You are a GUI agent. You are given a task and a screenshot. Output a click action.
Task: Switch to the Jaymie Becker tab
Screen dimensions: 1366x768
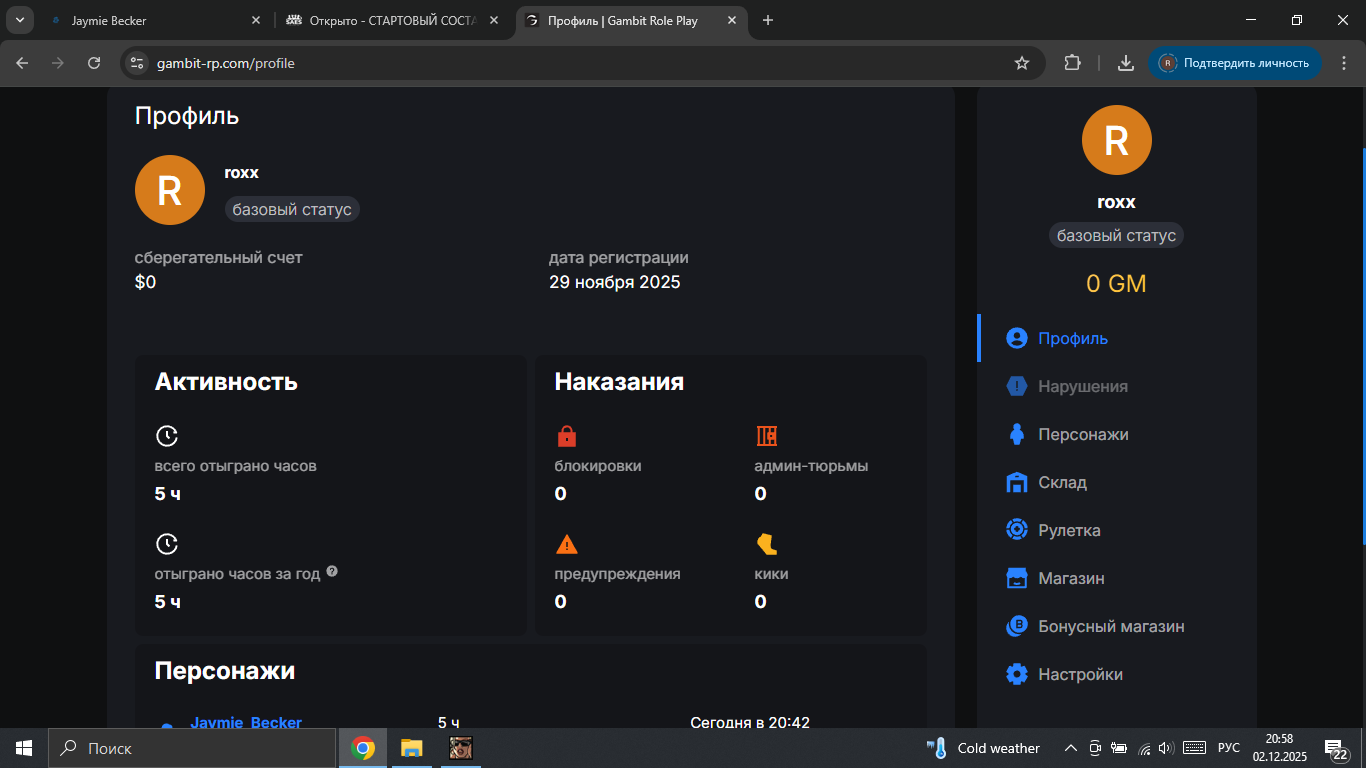(x=150, y=20)
